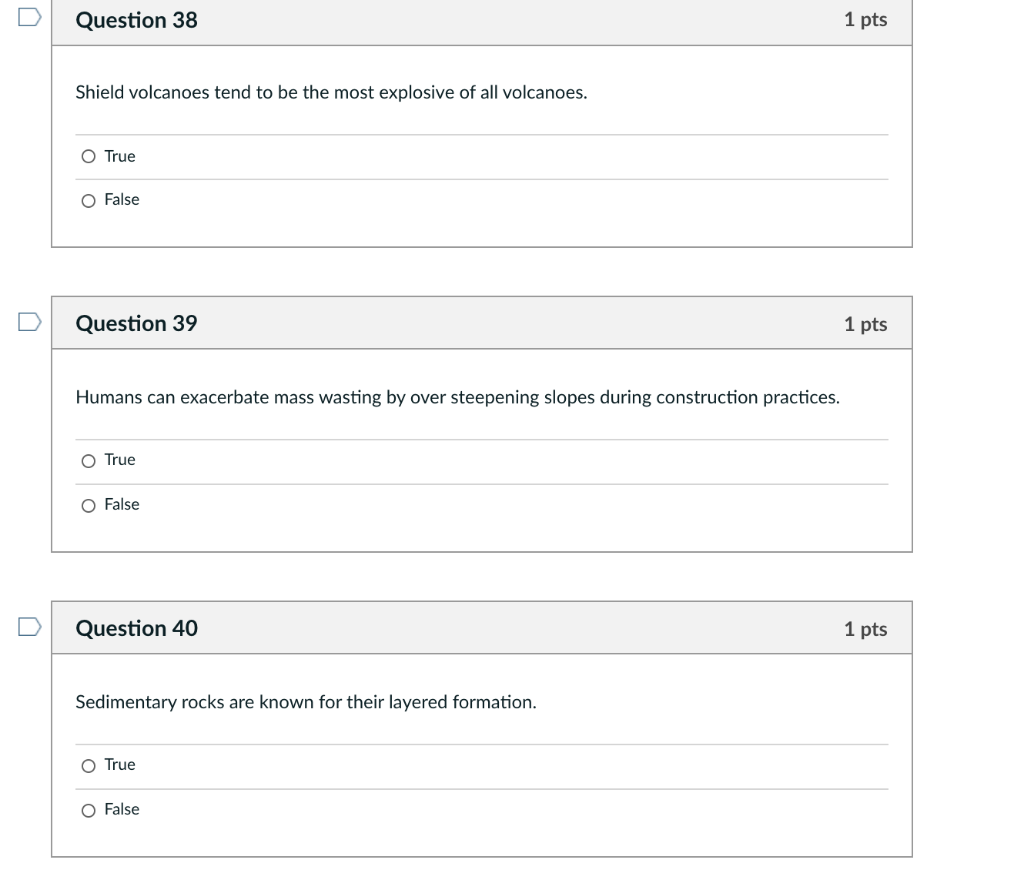Image resolution: width=1024 pixels, height=890 pixels.
Task: Click the word True under Question 39
Action: coord(120,460)
